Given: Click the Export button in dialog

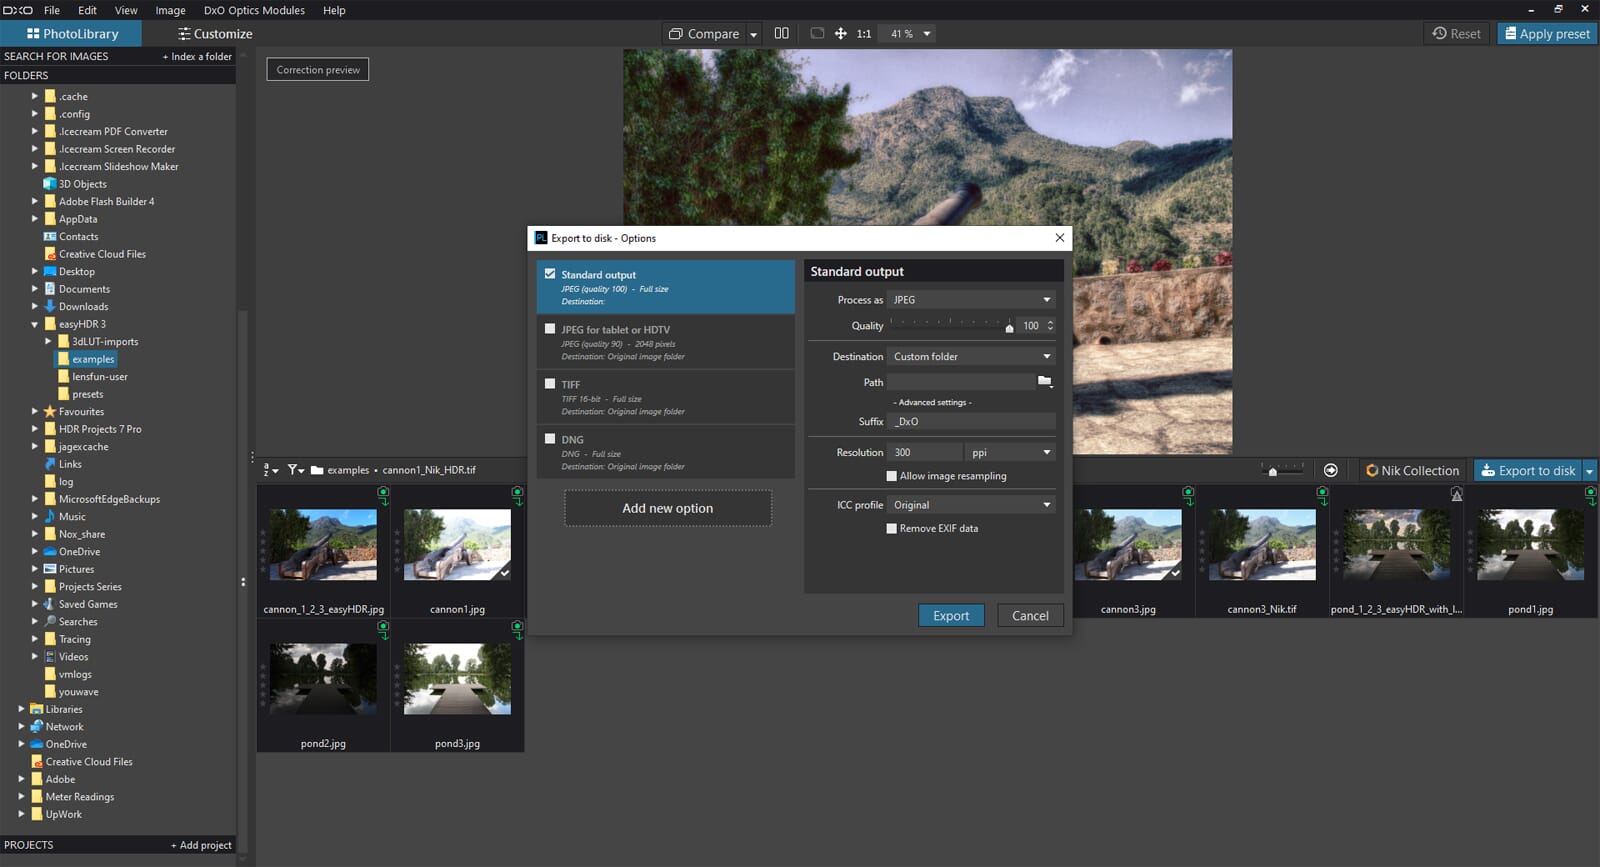Looking at the screenshot, I should (x=951, y=616).
